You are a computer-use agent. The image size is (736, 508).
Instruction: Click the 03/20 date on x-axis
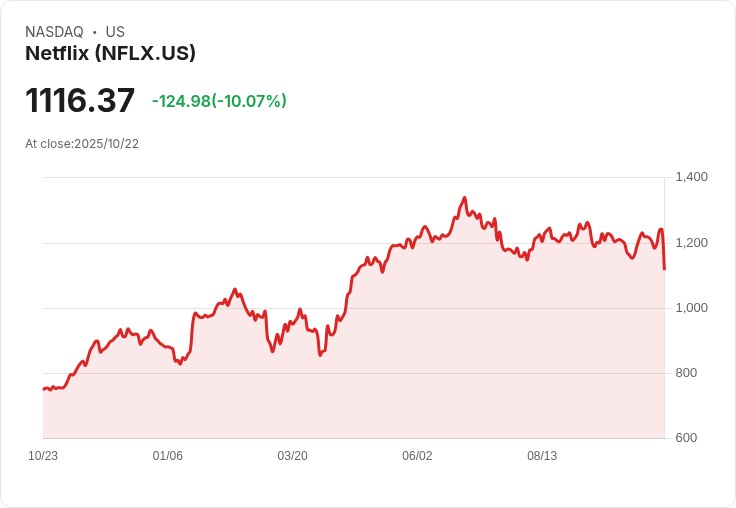point(292,456)
